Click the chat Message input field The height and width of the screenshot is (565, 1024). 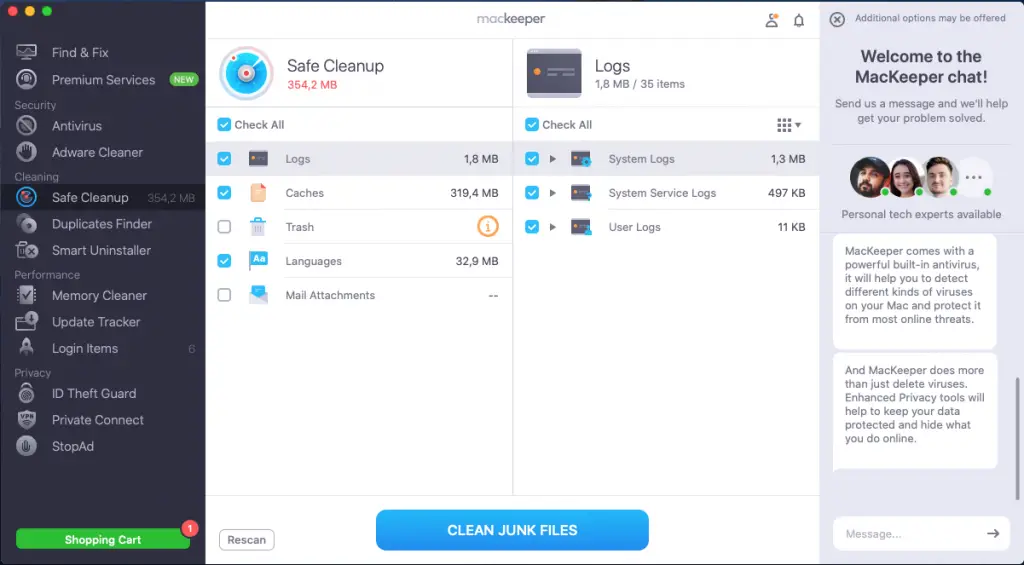[912, 534]
